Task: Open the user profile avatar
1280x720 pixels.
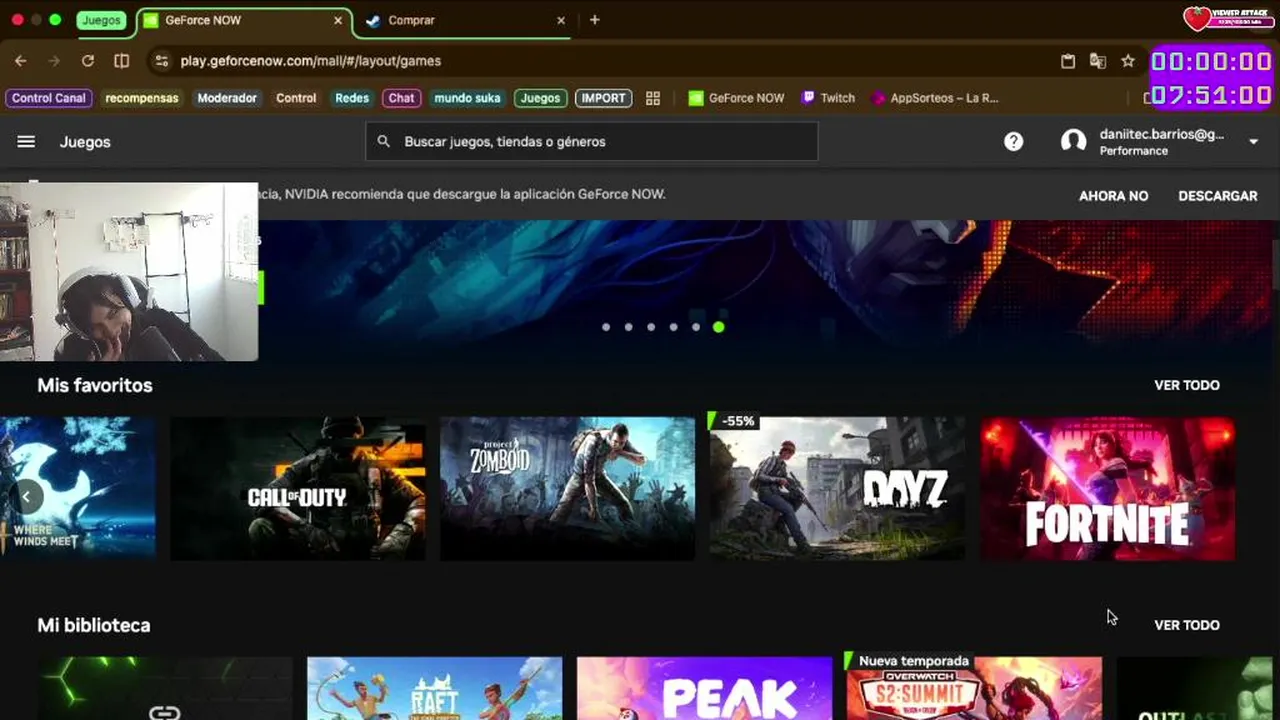Action: [x=1074, y=142]
